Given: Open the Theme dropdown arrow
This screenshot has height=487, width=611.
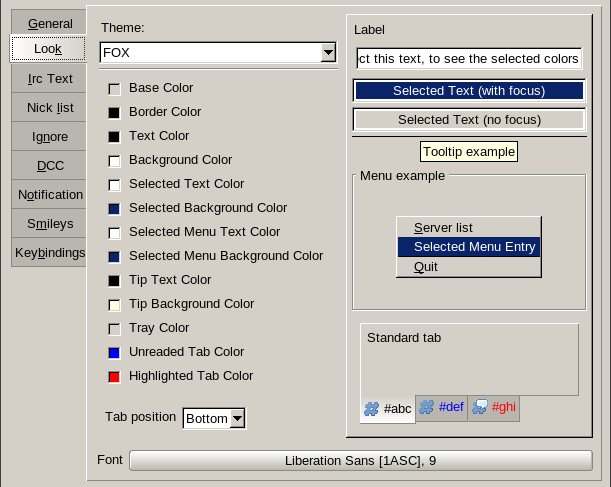Looking at the screenshot, I should coord(328,52).
